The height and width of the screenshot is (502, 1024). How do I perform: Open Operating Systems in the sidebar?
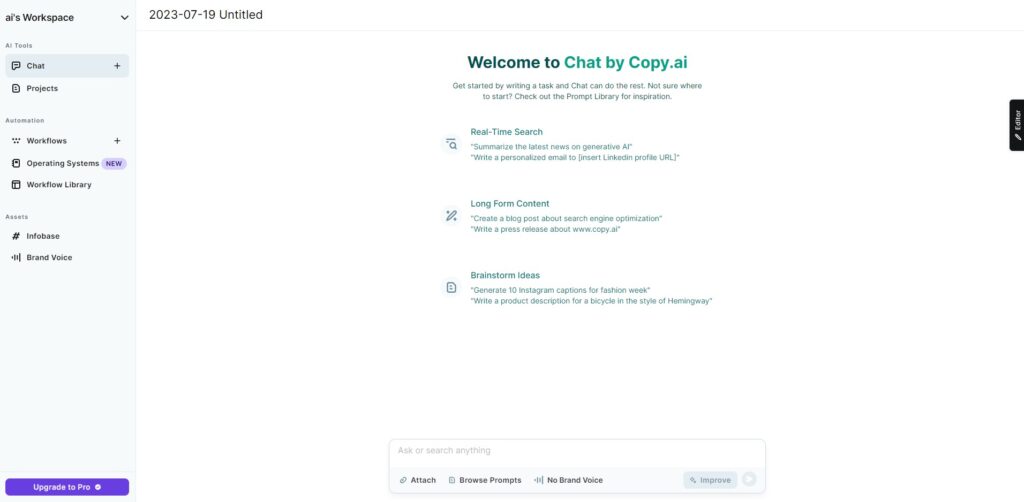(67, 163)
